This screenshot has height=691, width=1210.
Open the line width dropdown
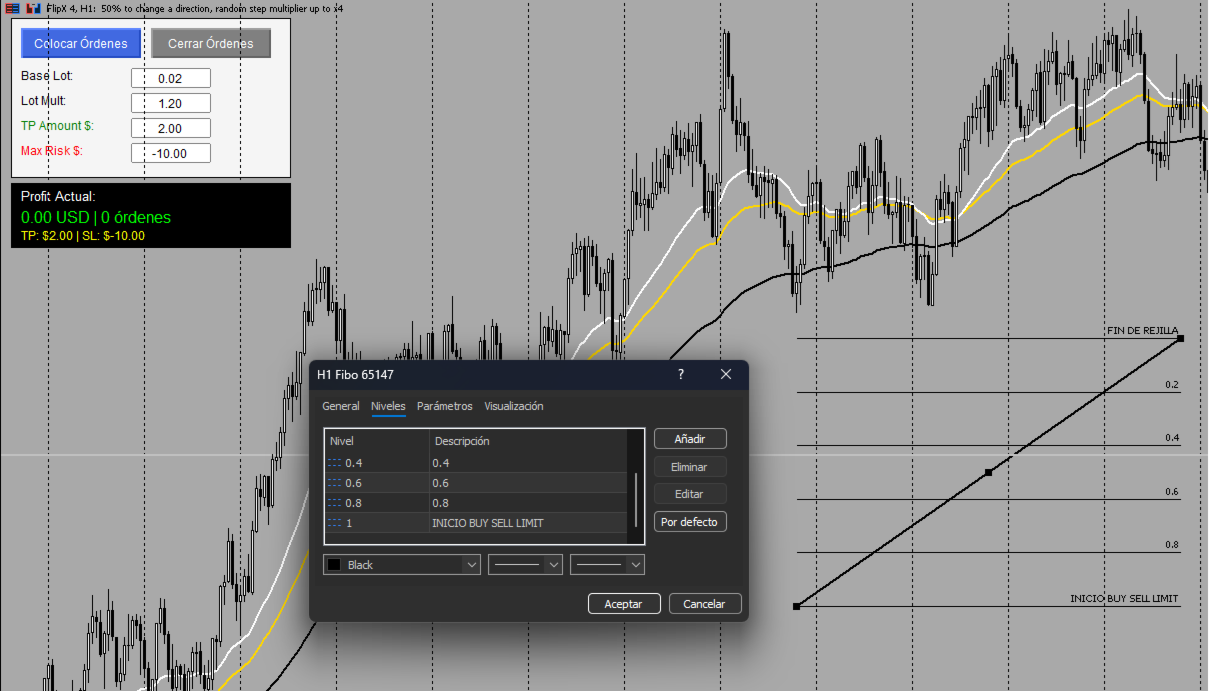(607, 565)
